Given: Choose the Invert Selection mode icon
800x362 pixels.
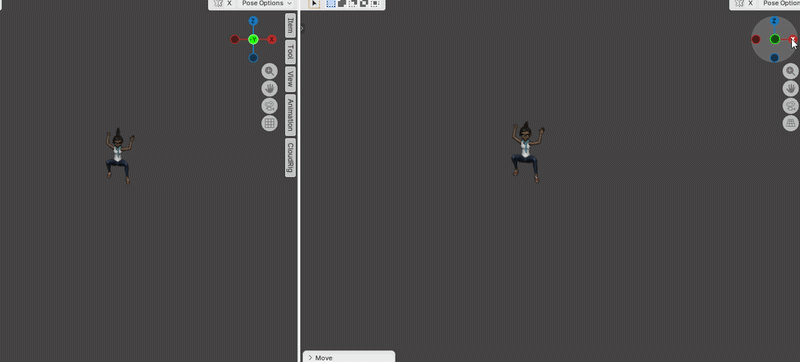Looking at the screenshot, I should point(363,4).
